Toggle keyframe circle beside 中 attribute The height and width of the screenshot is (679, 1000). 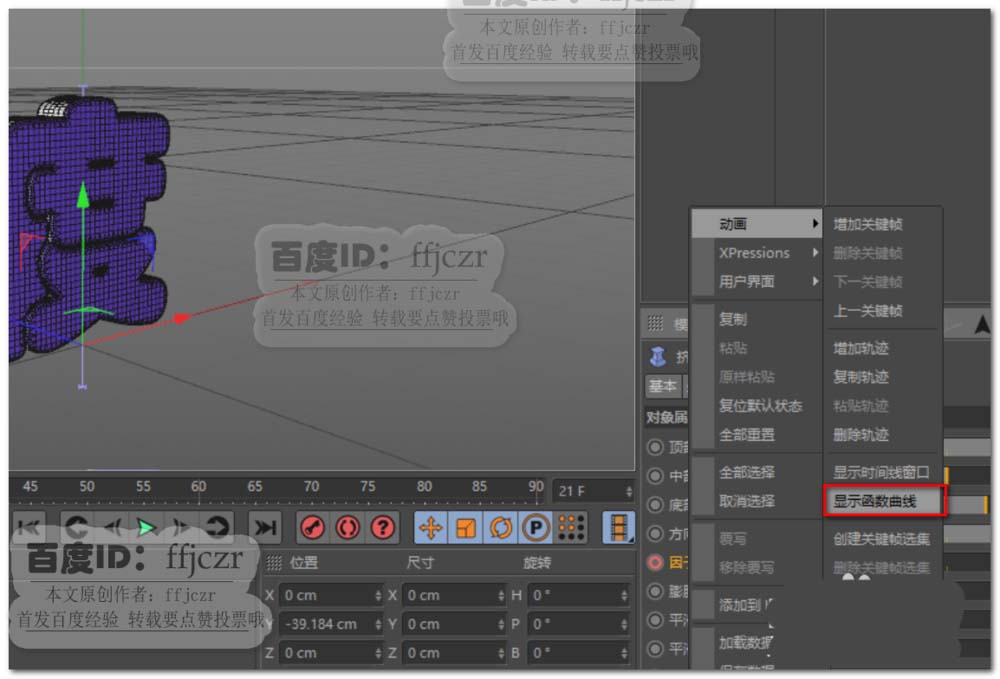[x=655, y=476]
